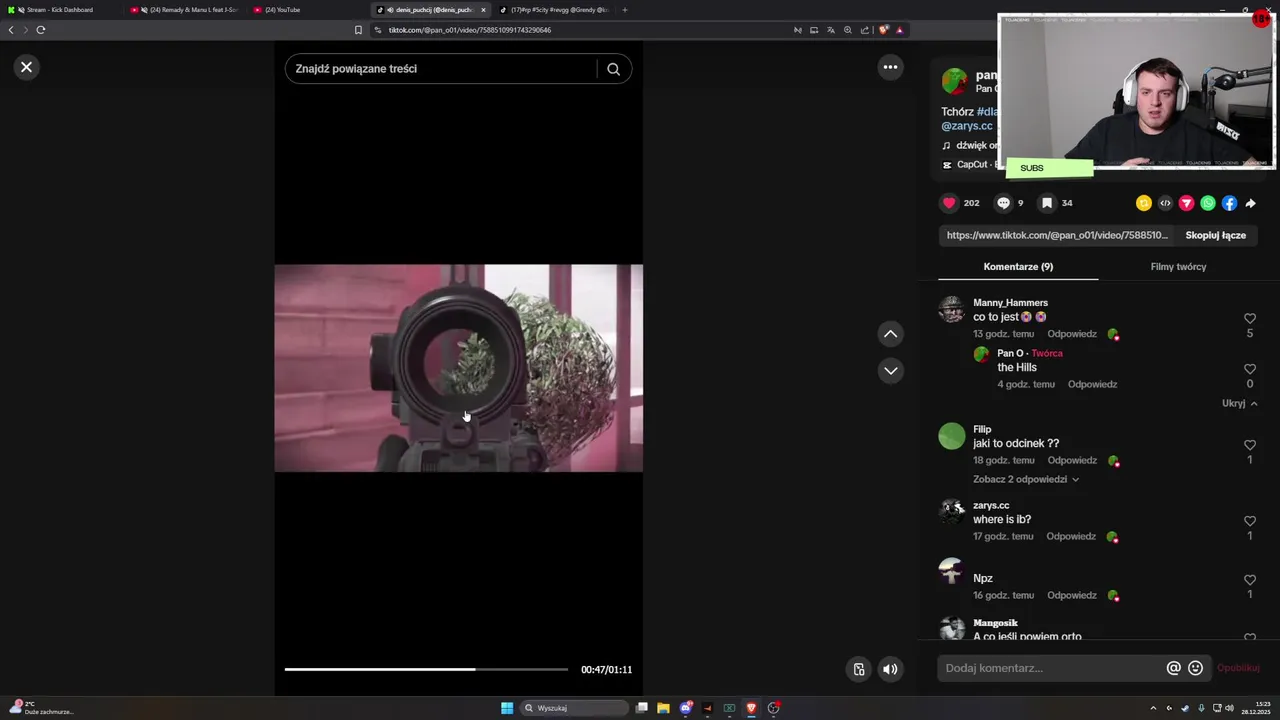Share via the Facebook icon
This screenshot has height=720, width=1280.
tap(1229, 203)
